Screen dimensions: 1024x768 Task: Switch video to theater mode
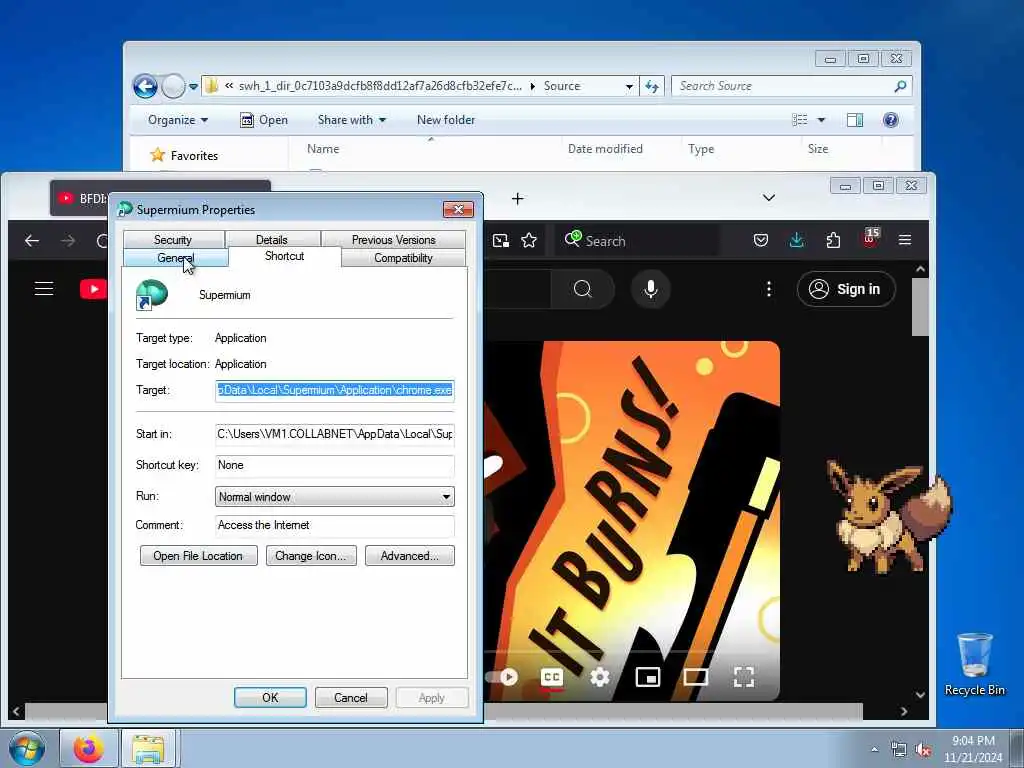pyautogui.click(x=696, y=677)
